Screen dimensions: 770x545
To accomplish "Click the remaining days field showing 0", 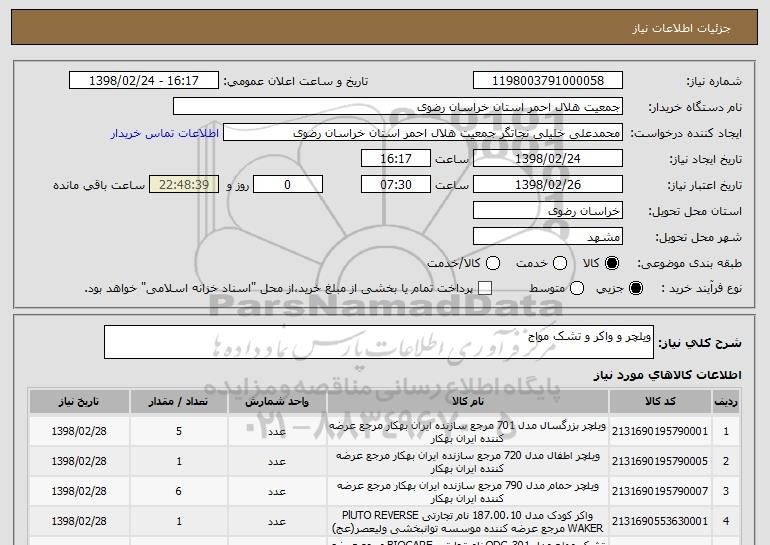I will [288, 185].
